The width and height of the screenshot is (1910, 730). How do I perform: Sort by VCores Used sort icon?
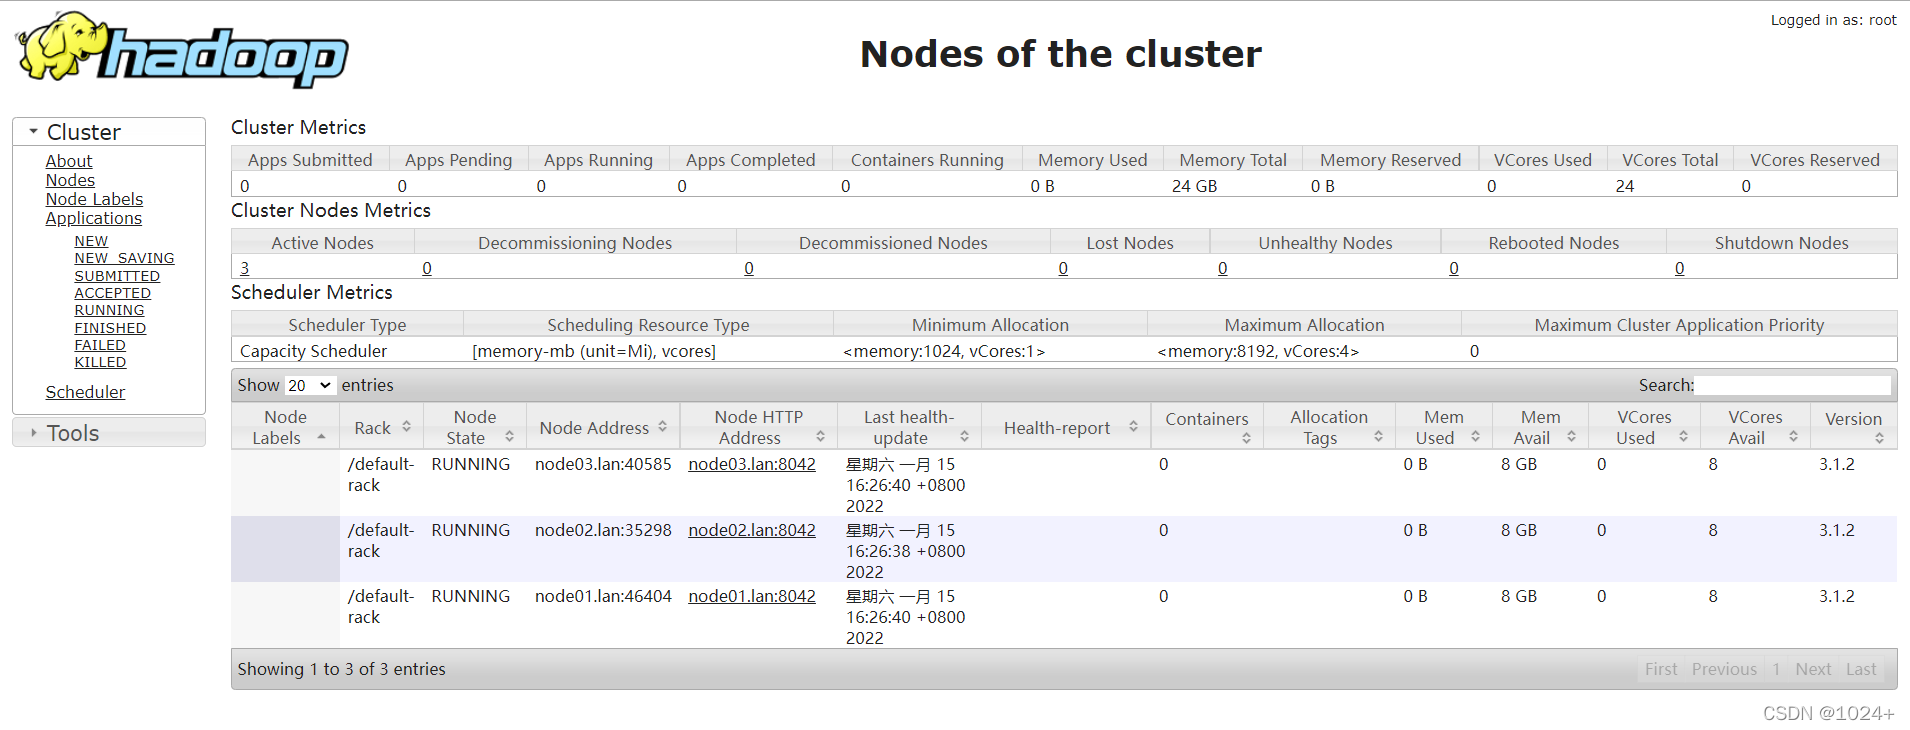pos(1683,437)
